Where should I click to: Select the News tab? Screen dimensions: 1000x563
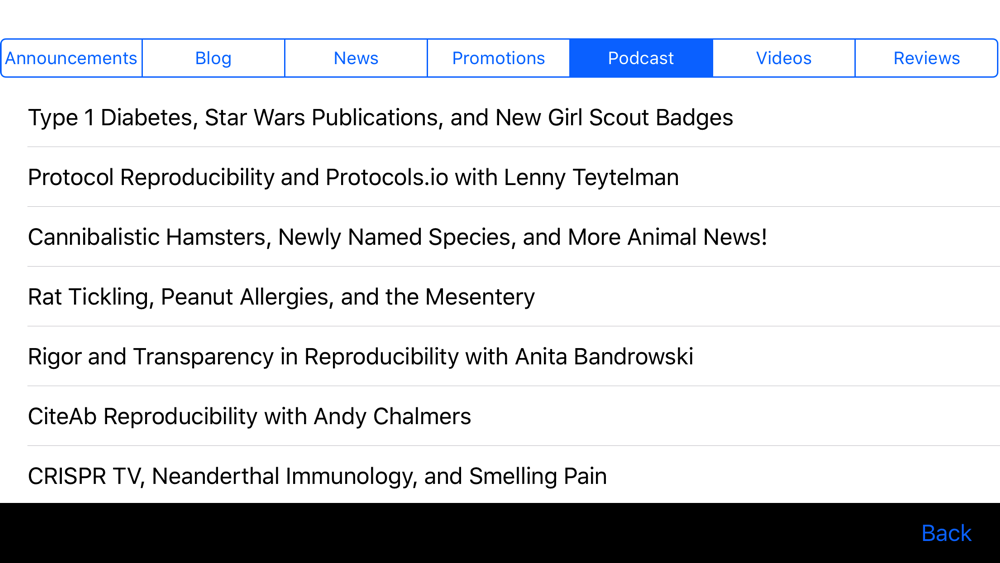356,58
